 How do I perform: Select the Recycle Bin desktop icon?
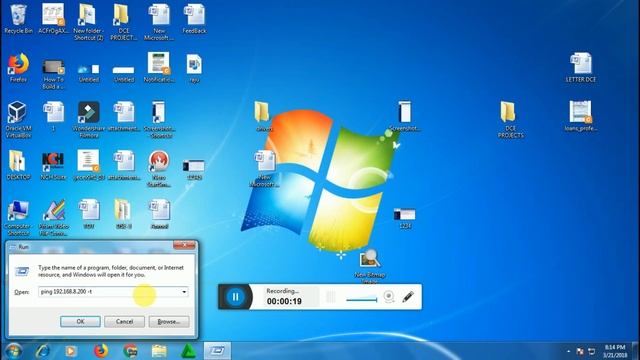click(x=18, y=19)
